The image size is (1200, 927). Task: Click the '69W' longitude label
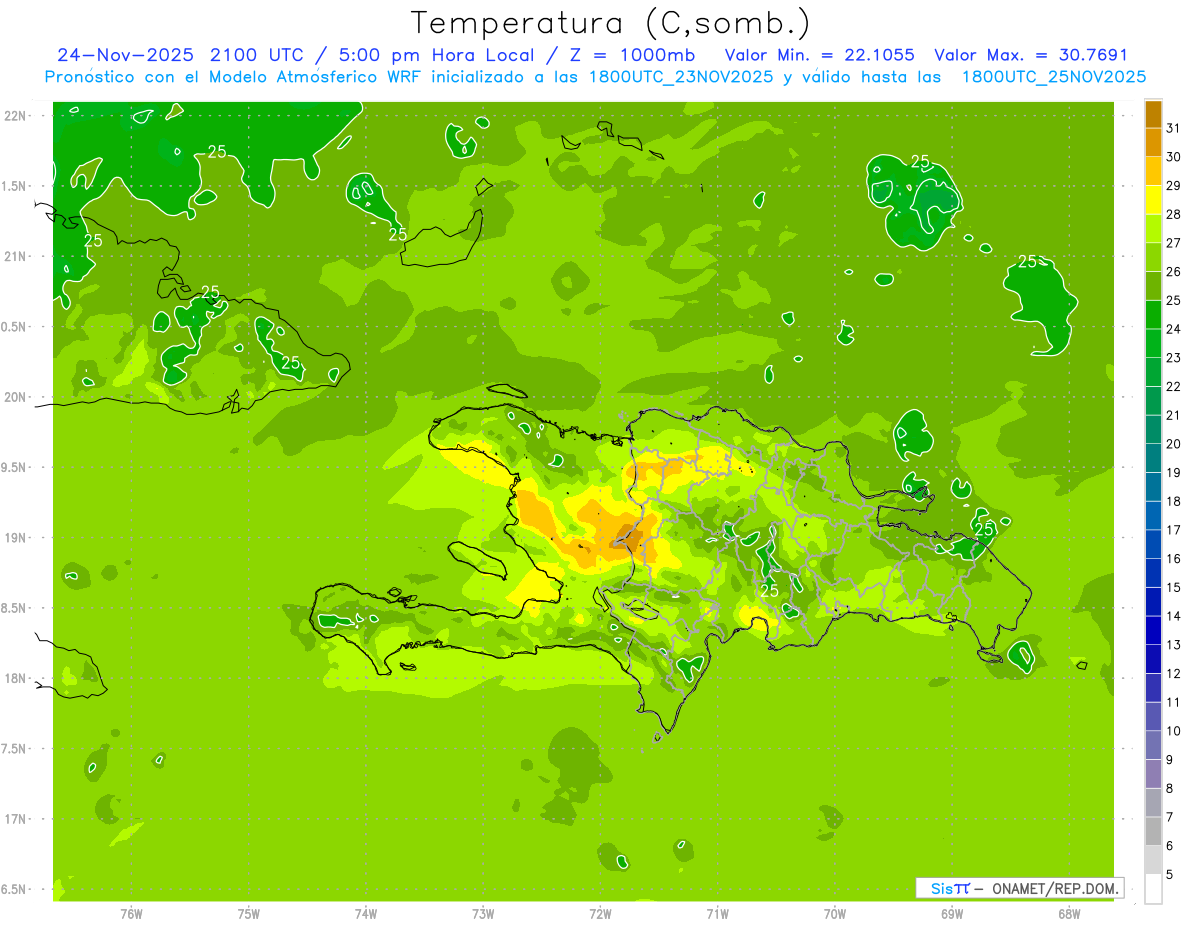952,914
